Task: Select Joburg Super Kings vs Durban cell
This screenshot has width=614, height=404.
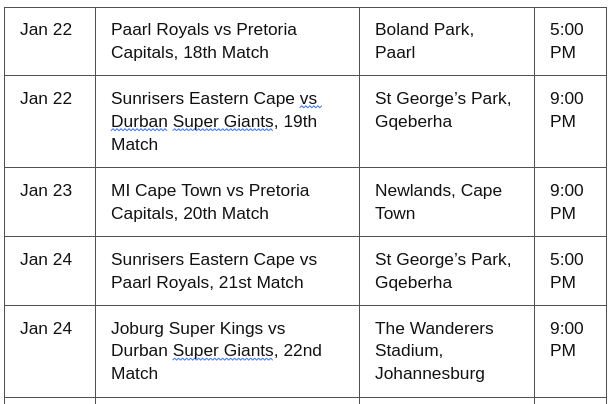Action: [228, 351]
